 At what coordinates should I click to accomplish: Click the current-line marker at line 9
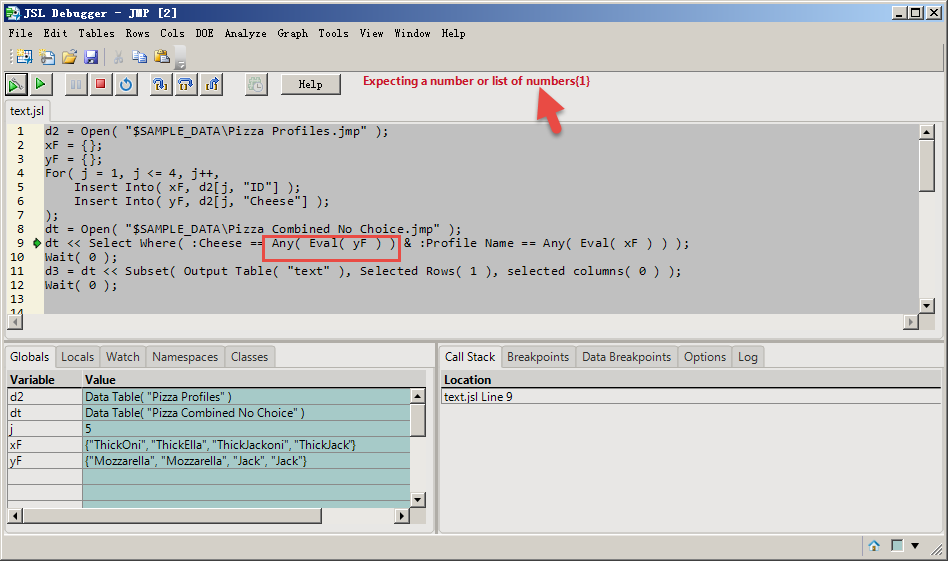37,243
